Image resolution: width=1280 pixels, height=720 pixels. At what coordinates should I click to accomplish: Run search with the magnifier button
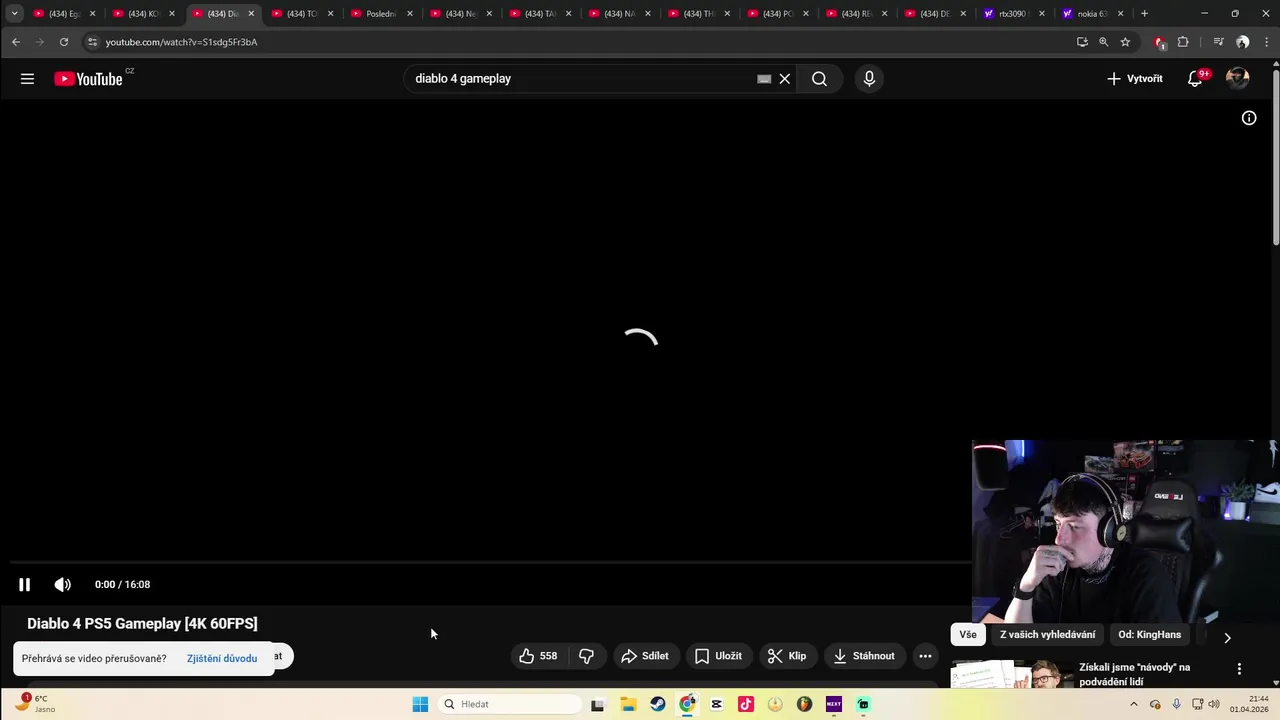pos(819,79)
